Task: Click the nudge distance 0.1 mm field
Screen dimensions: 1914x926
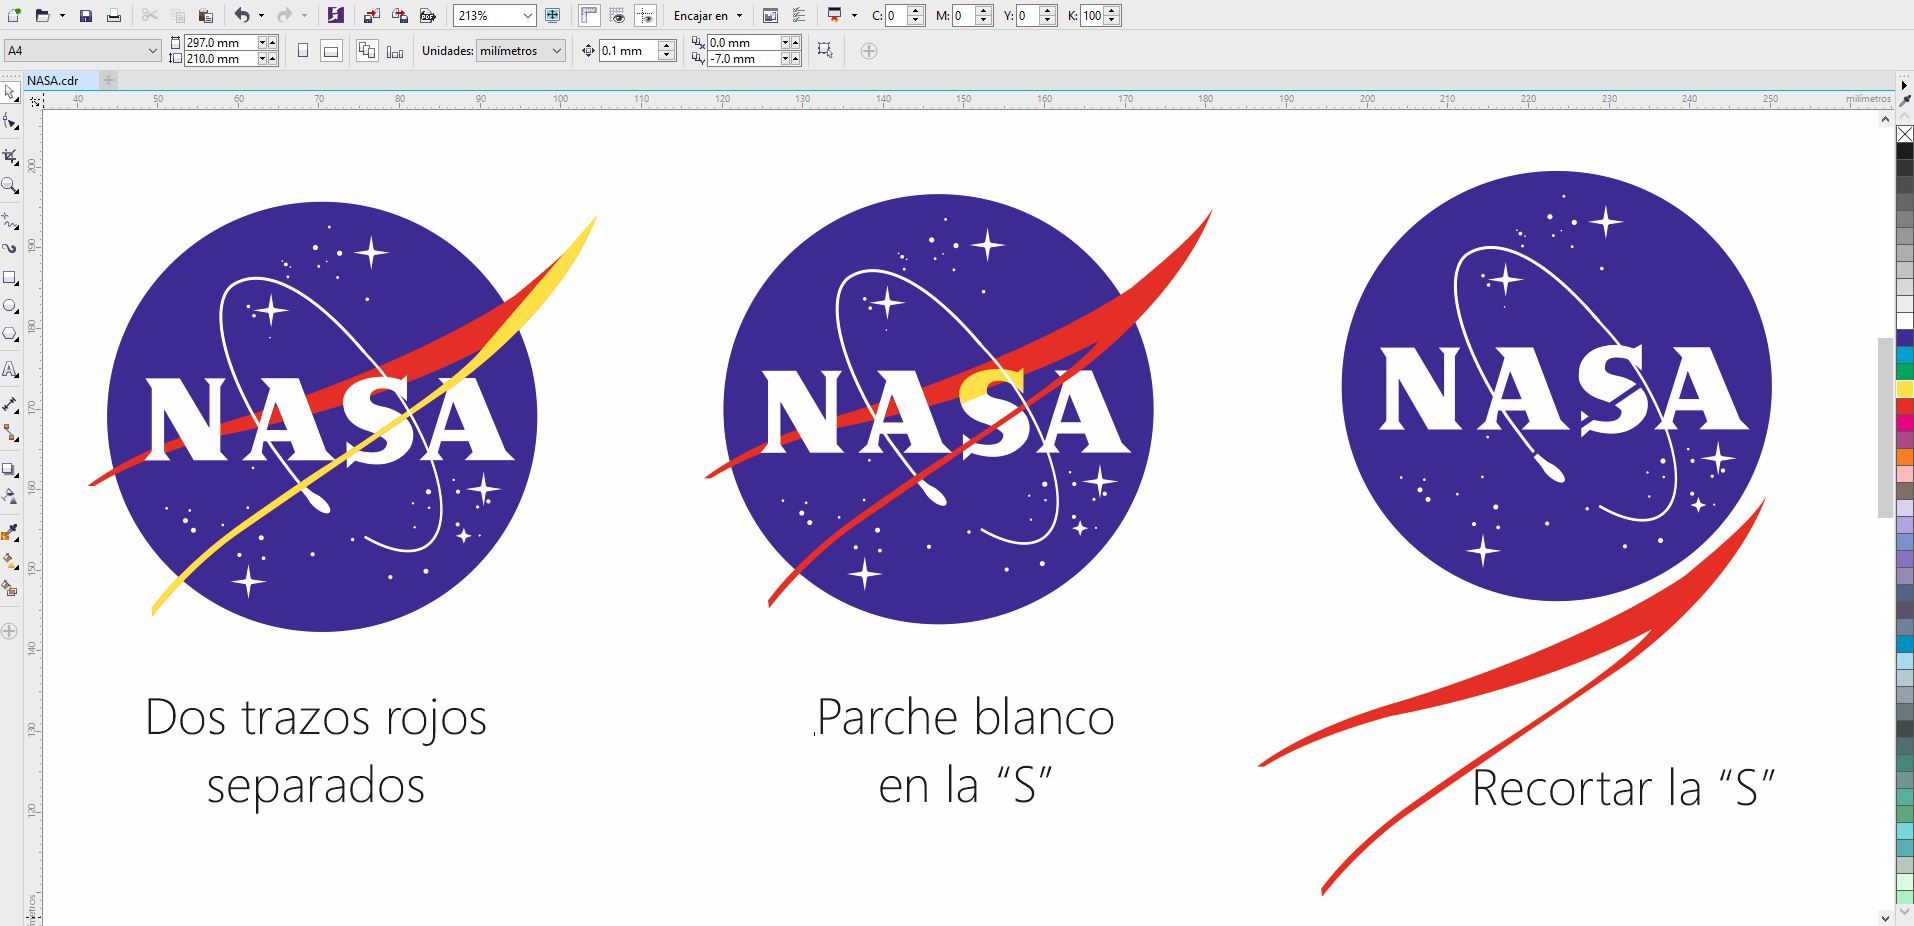Action: pos(628,50)
